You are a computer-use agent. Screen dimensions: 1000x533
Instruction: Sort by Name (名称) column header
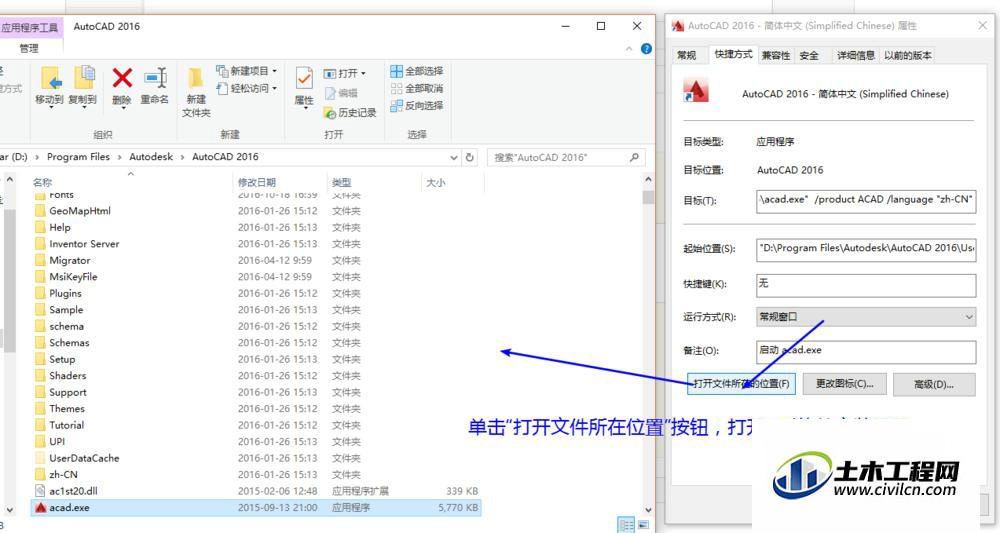point(43,182)
